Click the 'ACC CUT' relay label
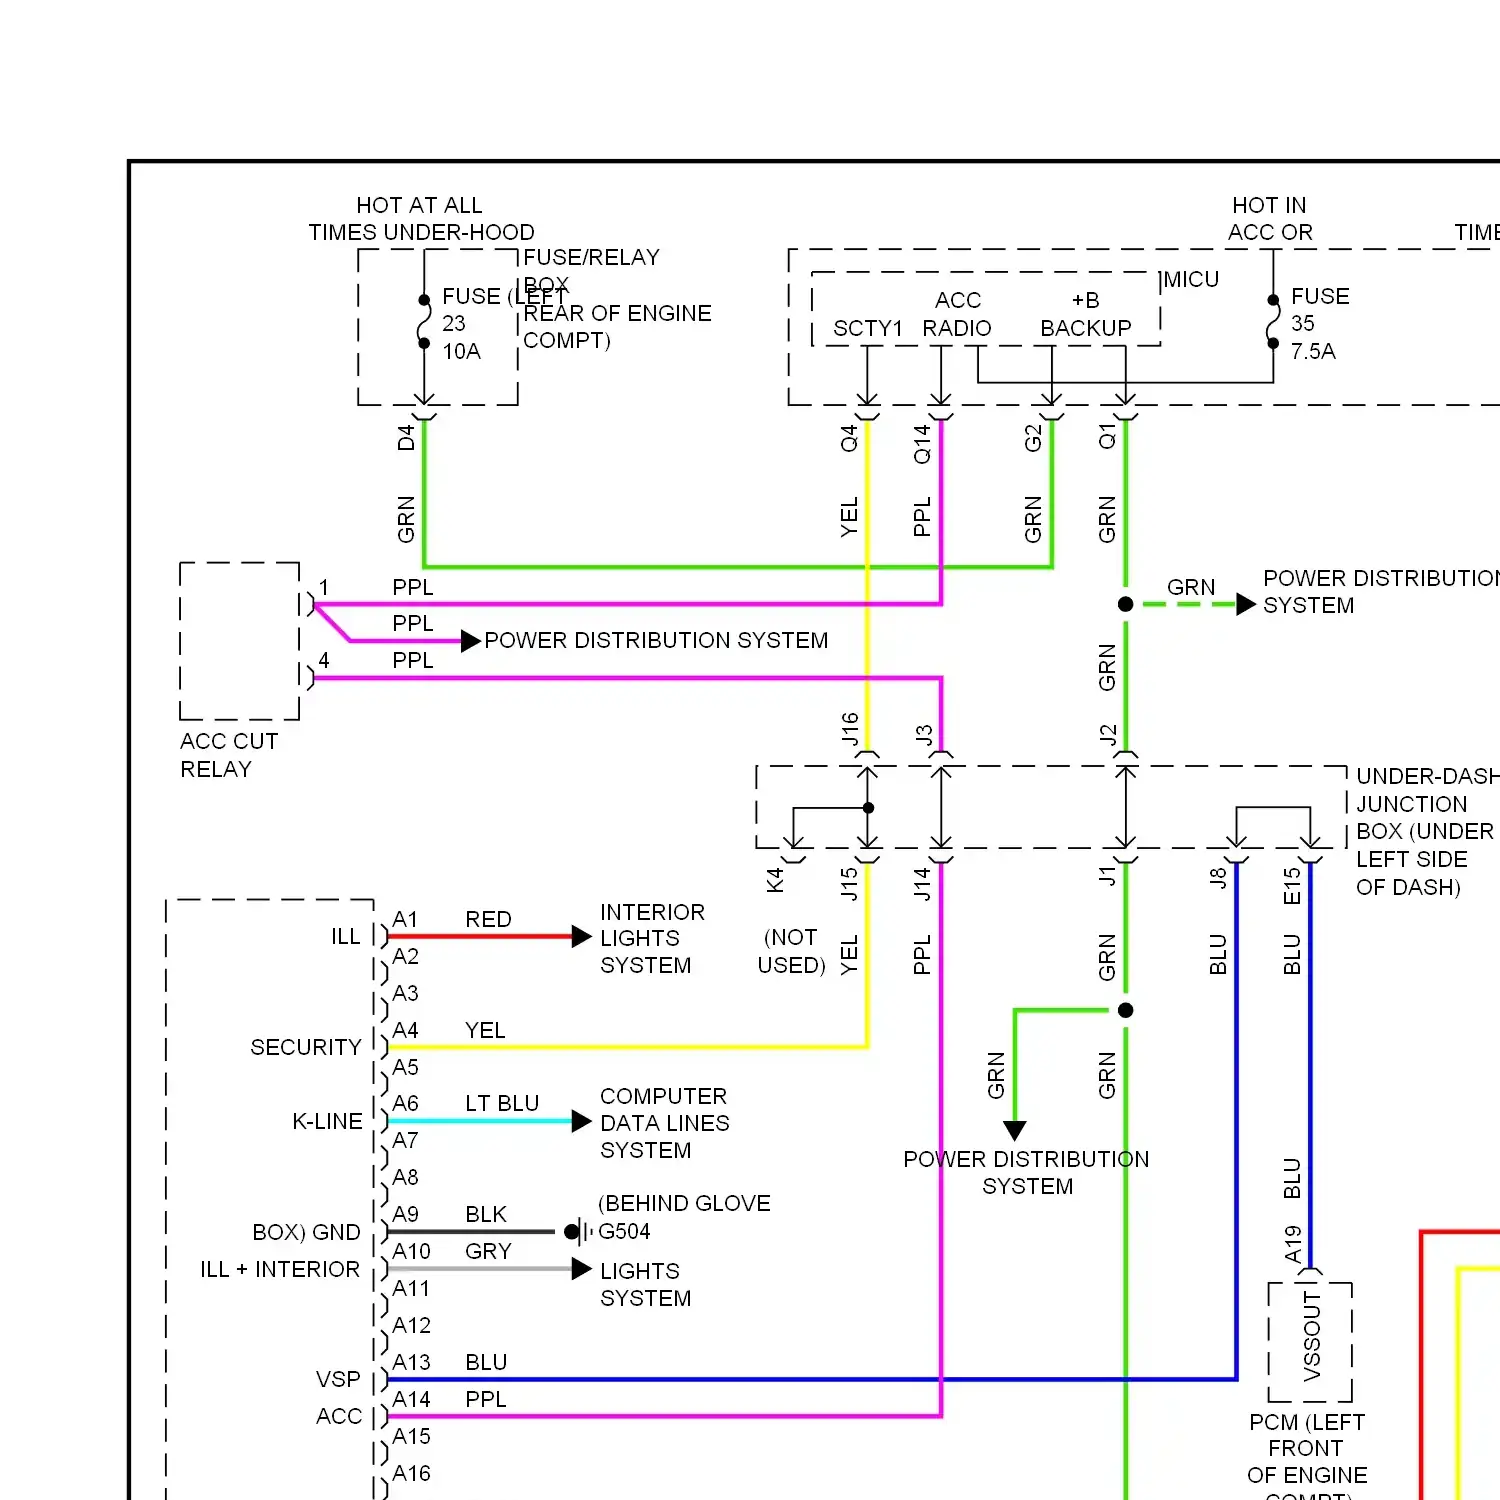Screen dimensions: 1500x1500 click(x=229, y=741)
